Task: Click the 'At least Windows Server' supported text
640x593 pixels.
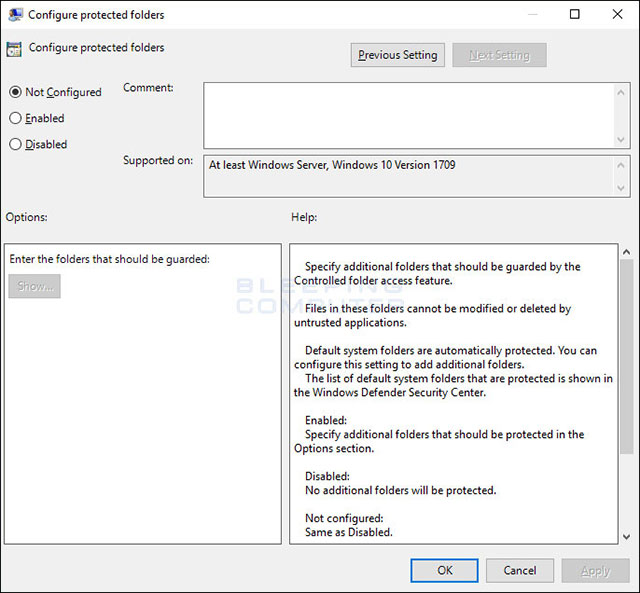Action: pos(332,165)
